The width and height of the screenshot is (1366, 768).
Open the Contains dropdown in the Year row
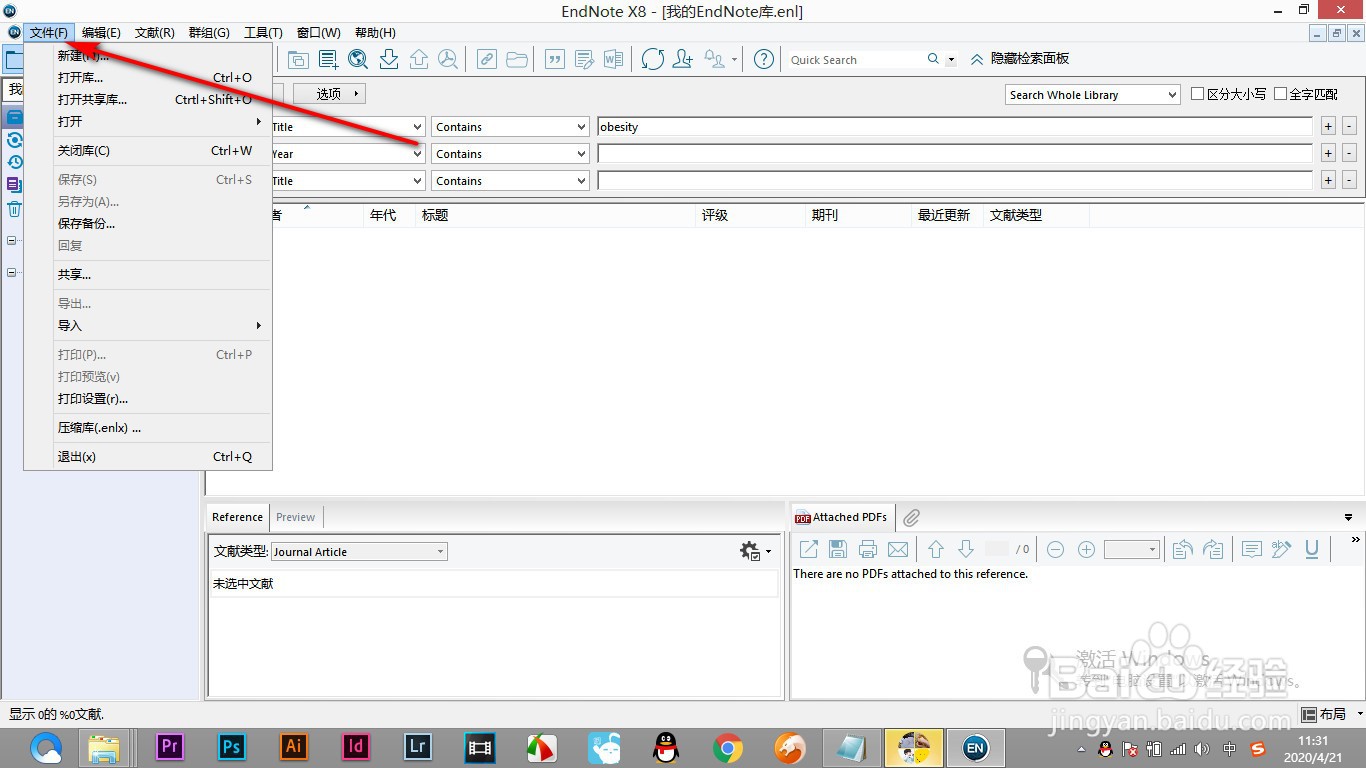tap(510, 154)
